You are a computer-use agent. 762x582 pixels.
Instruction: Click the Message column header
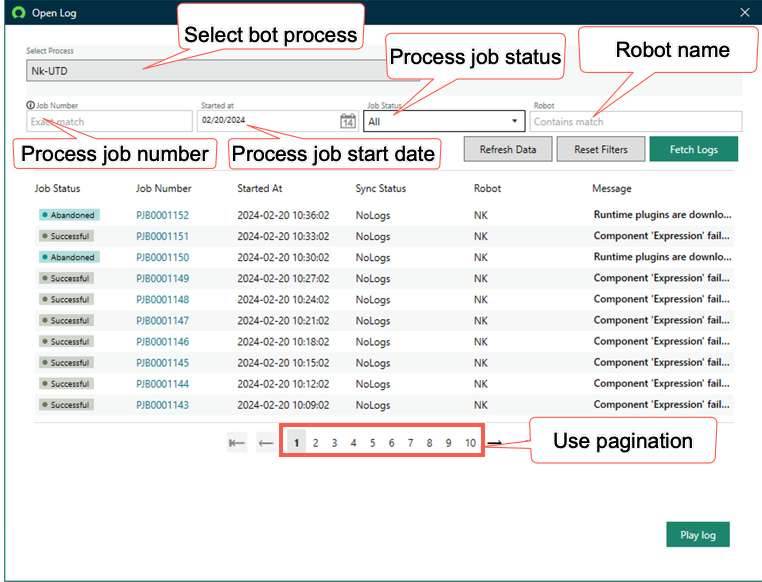click(612, 188)
